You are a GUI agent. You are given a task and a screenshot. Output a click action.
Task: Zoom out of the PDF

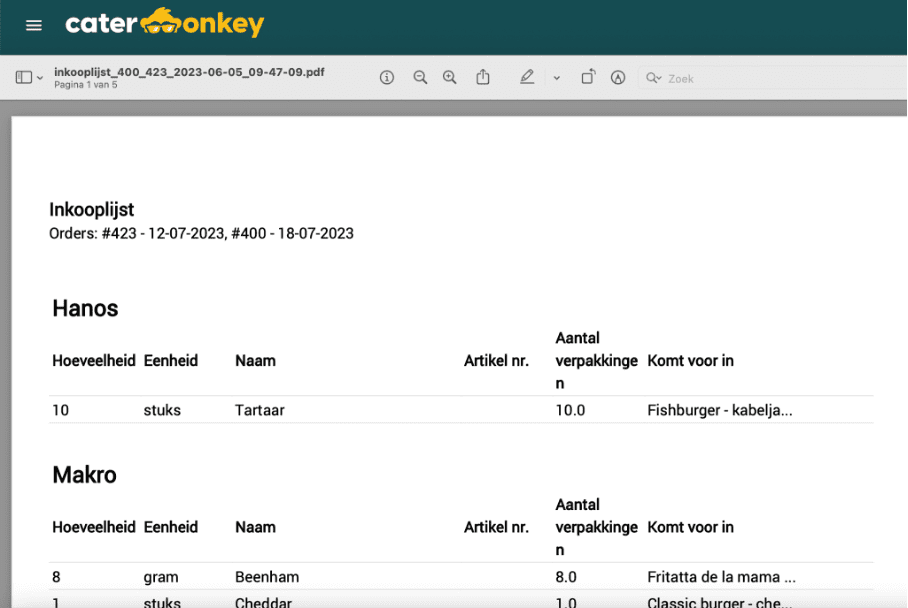pyautogui.click(x=420, y=78)
